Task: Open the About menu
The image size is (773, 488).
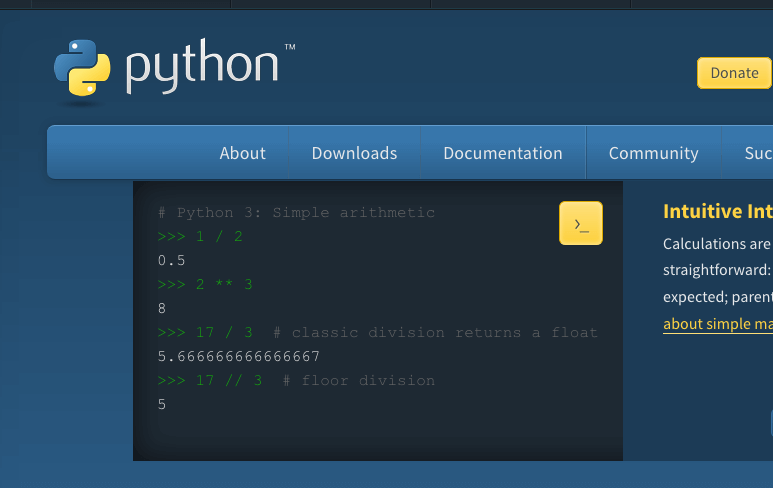Action: coord(242,153)
